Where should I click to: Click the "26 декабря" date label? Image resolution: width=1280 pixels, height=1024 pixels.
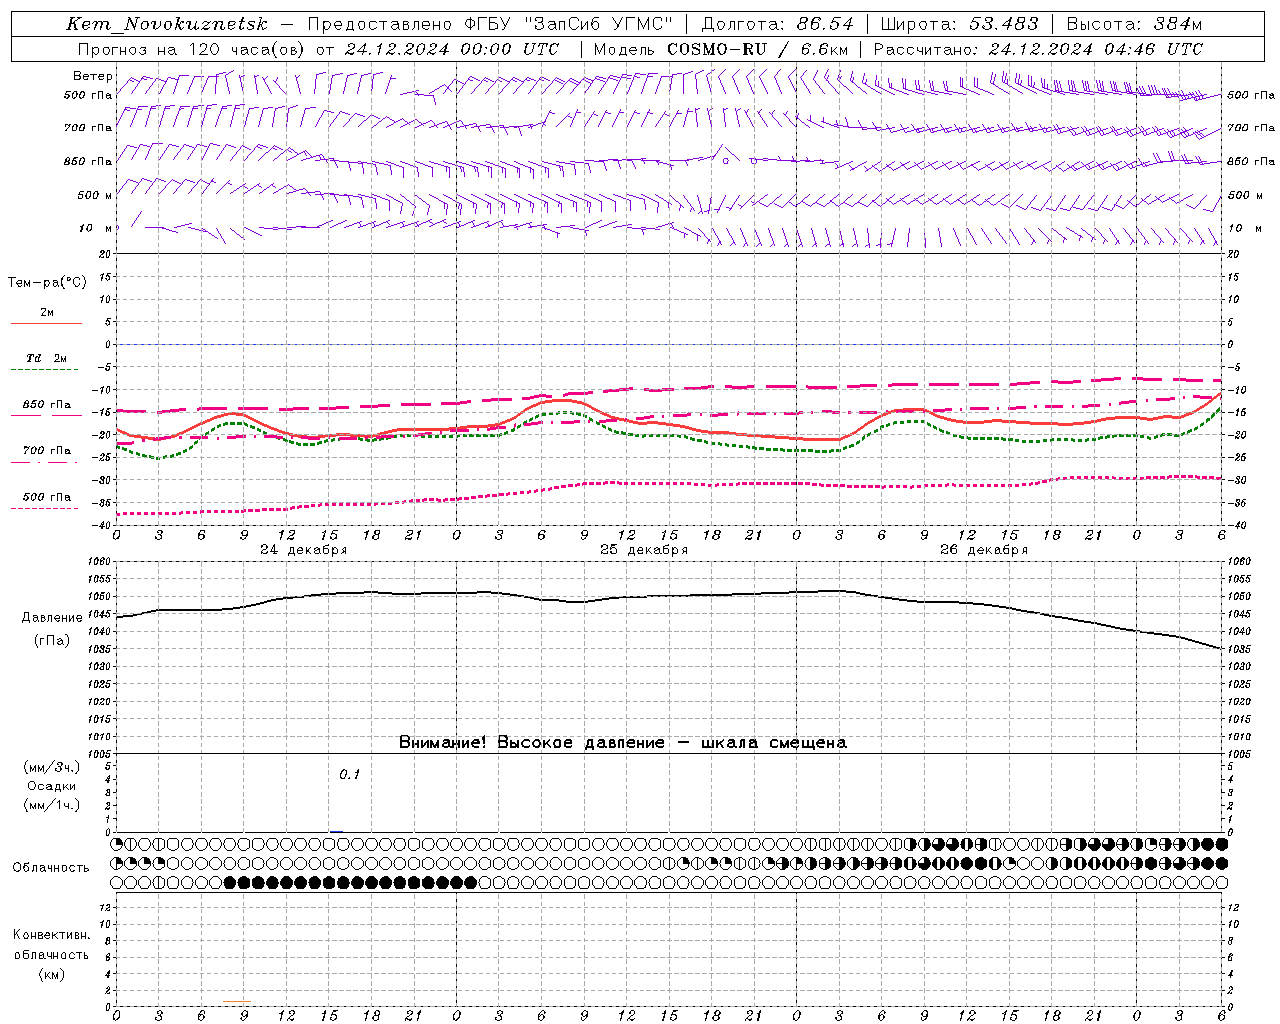(x=984, y=550)
